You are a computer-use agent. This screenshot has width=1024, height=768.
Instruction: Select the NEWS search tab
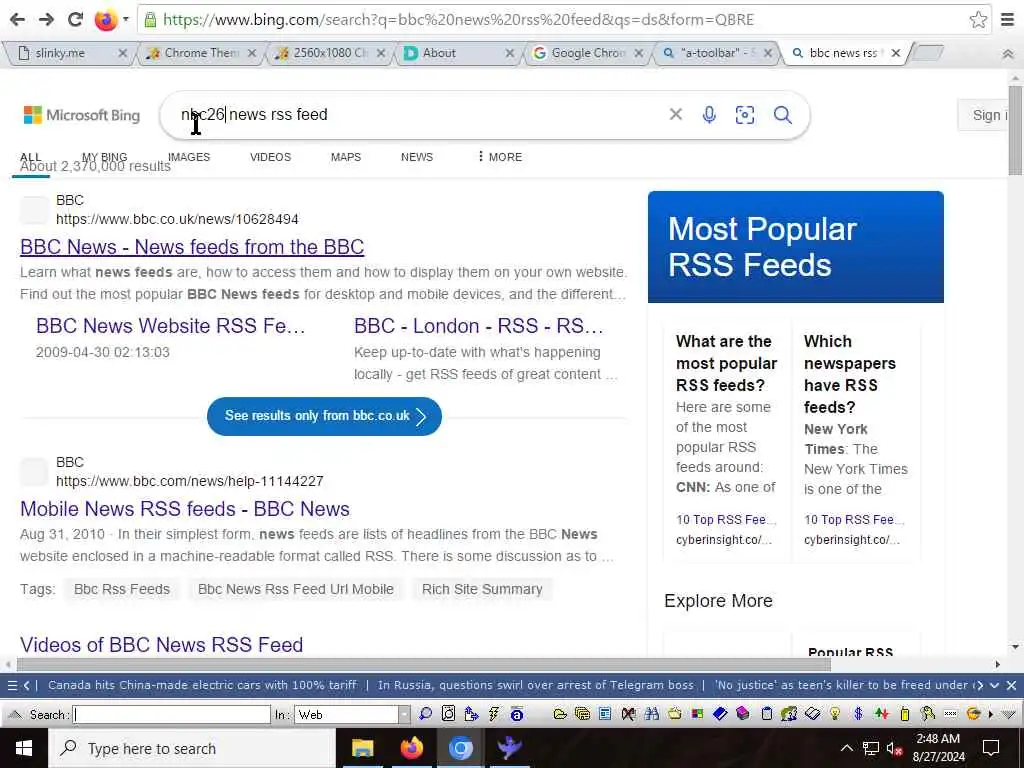[417, 157]
